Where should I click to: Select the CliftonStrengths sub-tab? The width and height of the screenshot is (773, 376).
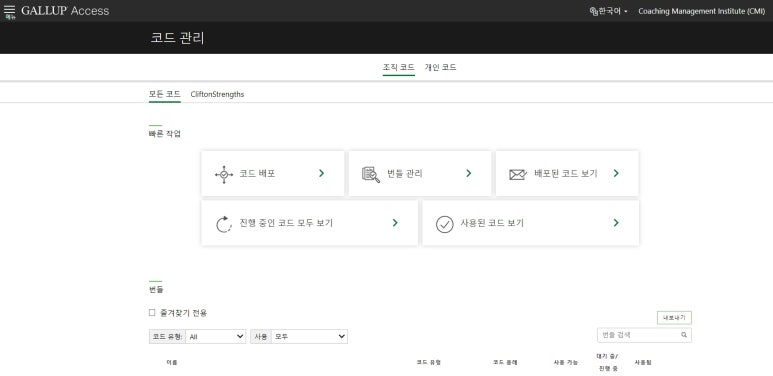click(x=217, y=94)
